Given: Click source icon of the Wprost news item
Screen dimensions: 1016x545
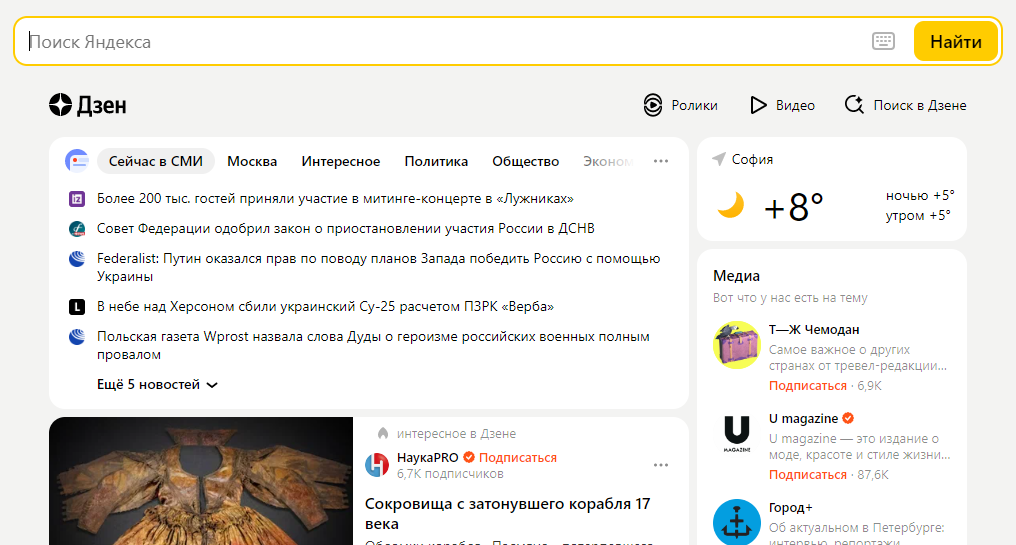Looking at the screenshot, I should pyautogui.click(x=77, y=337).
